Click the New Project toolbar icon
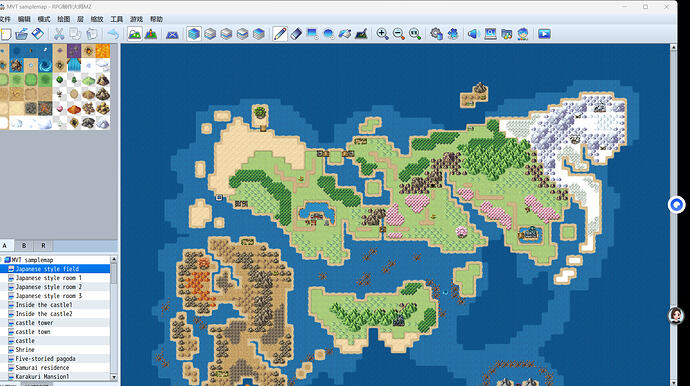The image size is (690, 386). tap(5, 34)
